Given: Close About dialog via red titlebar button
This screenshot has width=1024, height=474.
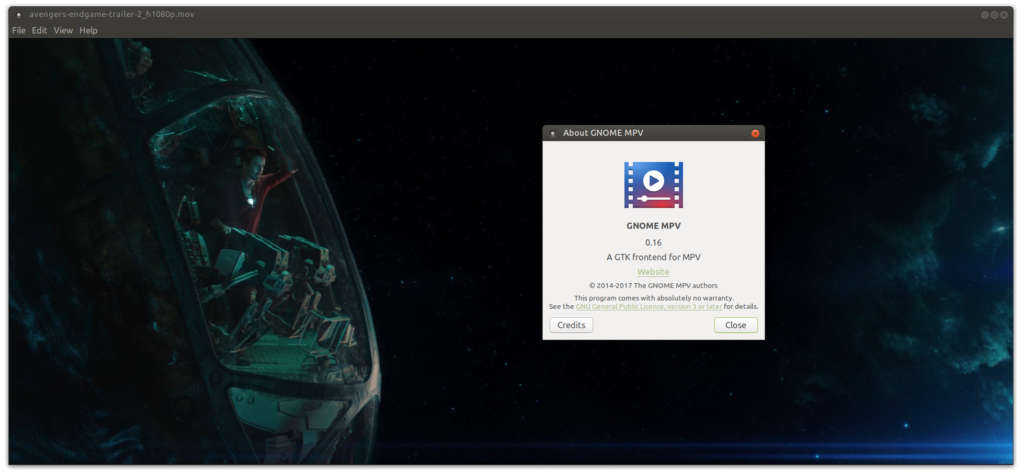Looking at the screenshot, I should (755, 133).
